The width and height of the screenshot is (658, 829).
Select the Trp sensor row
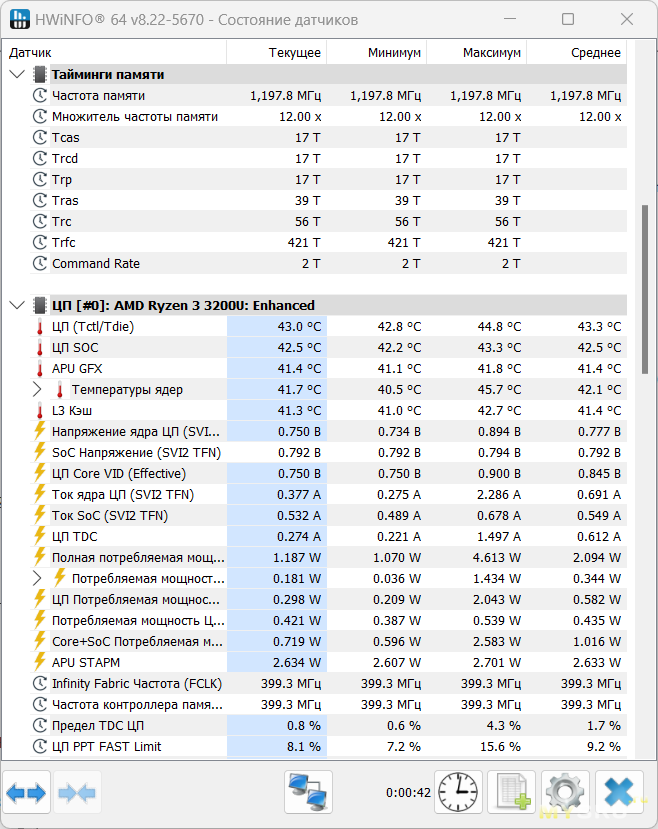click(328, 179)
